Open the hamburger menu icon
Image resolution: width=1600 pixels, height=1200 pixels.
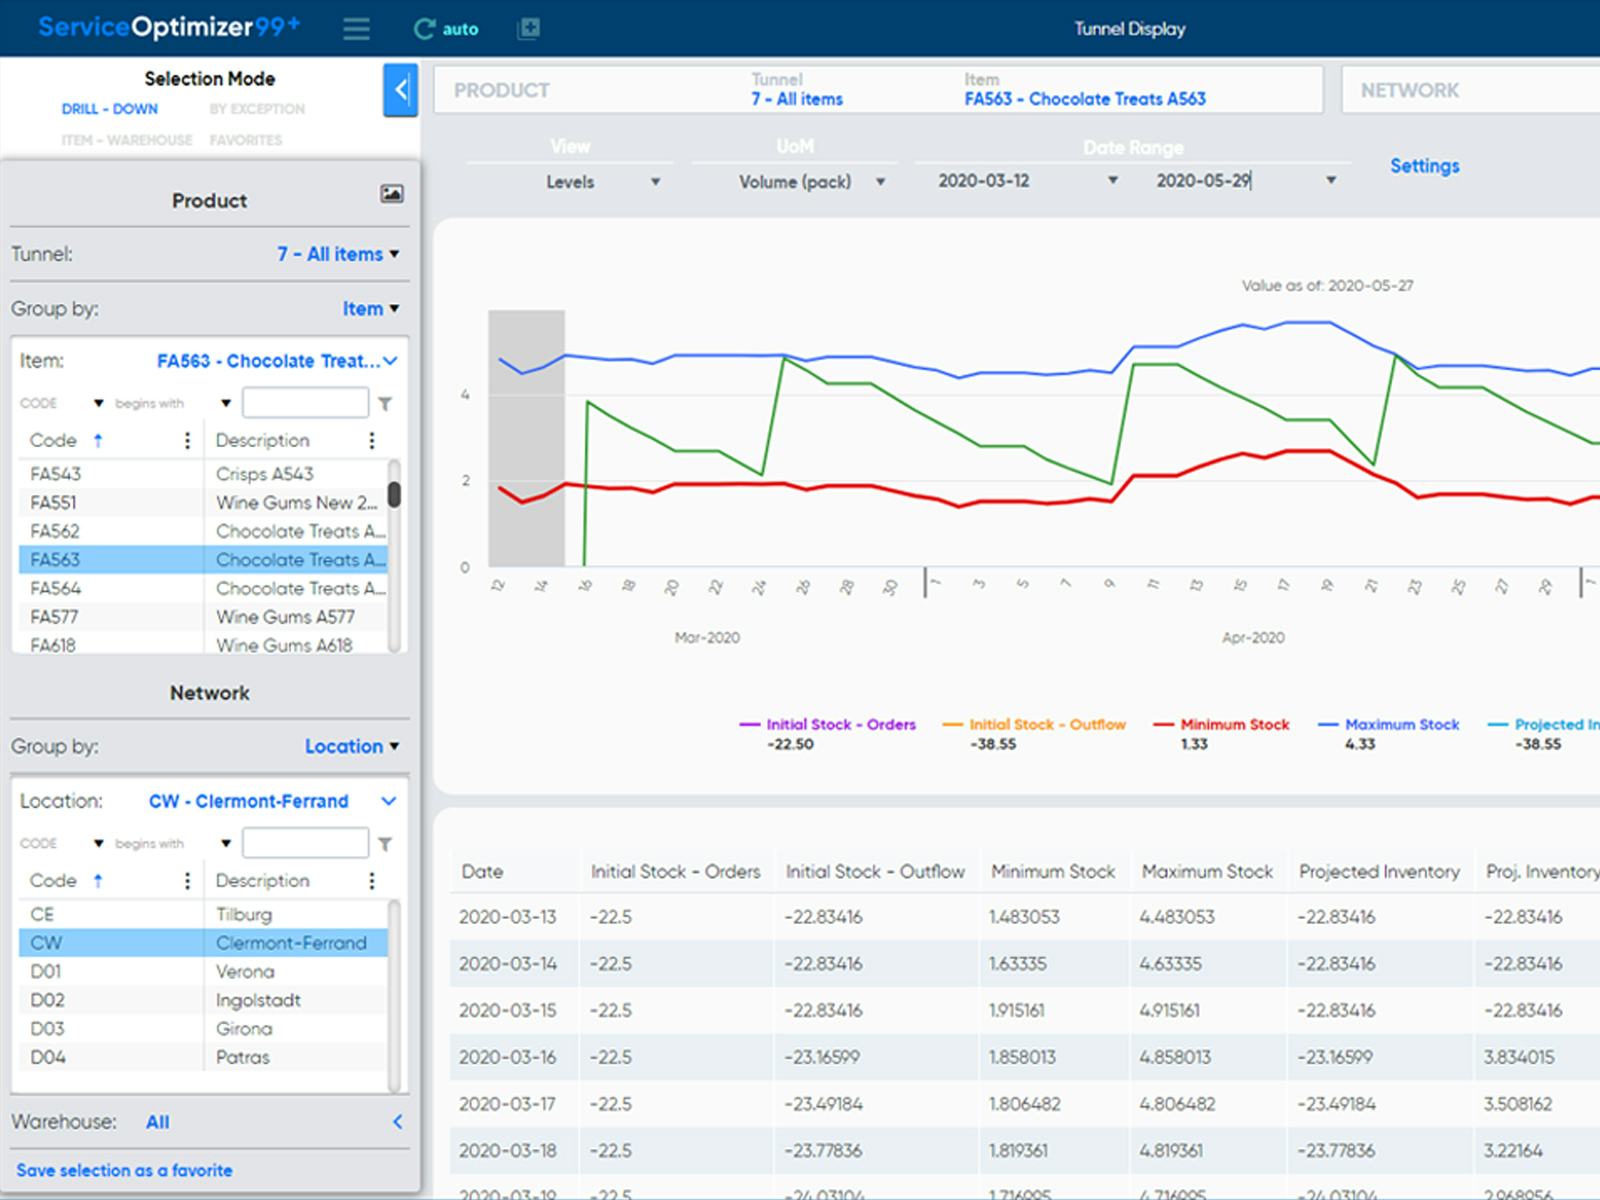(x=356, y=29)
